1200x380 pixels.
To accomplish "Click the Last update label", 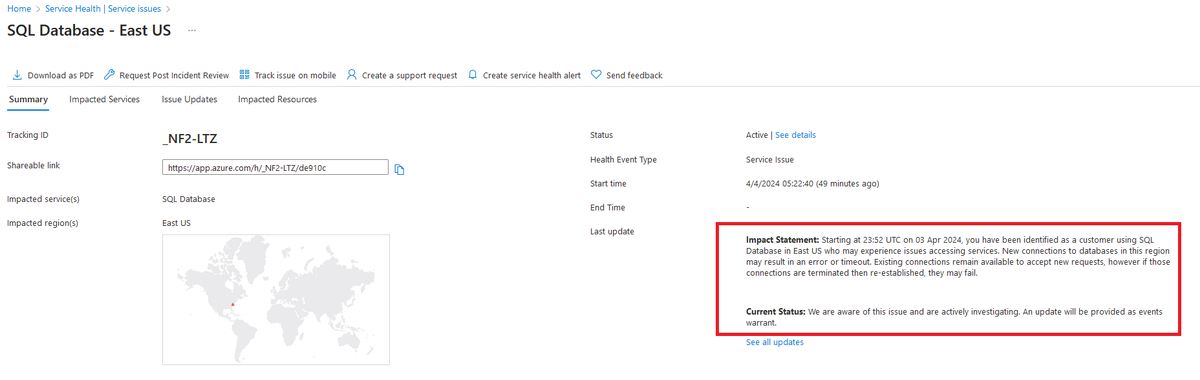I will (612, 232).
